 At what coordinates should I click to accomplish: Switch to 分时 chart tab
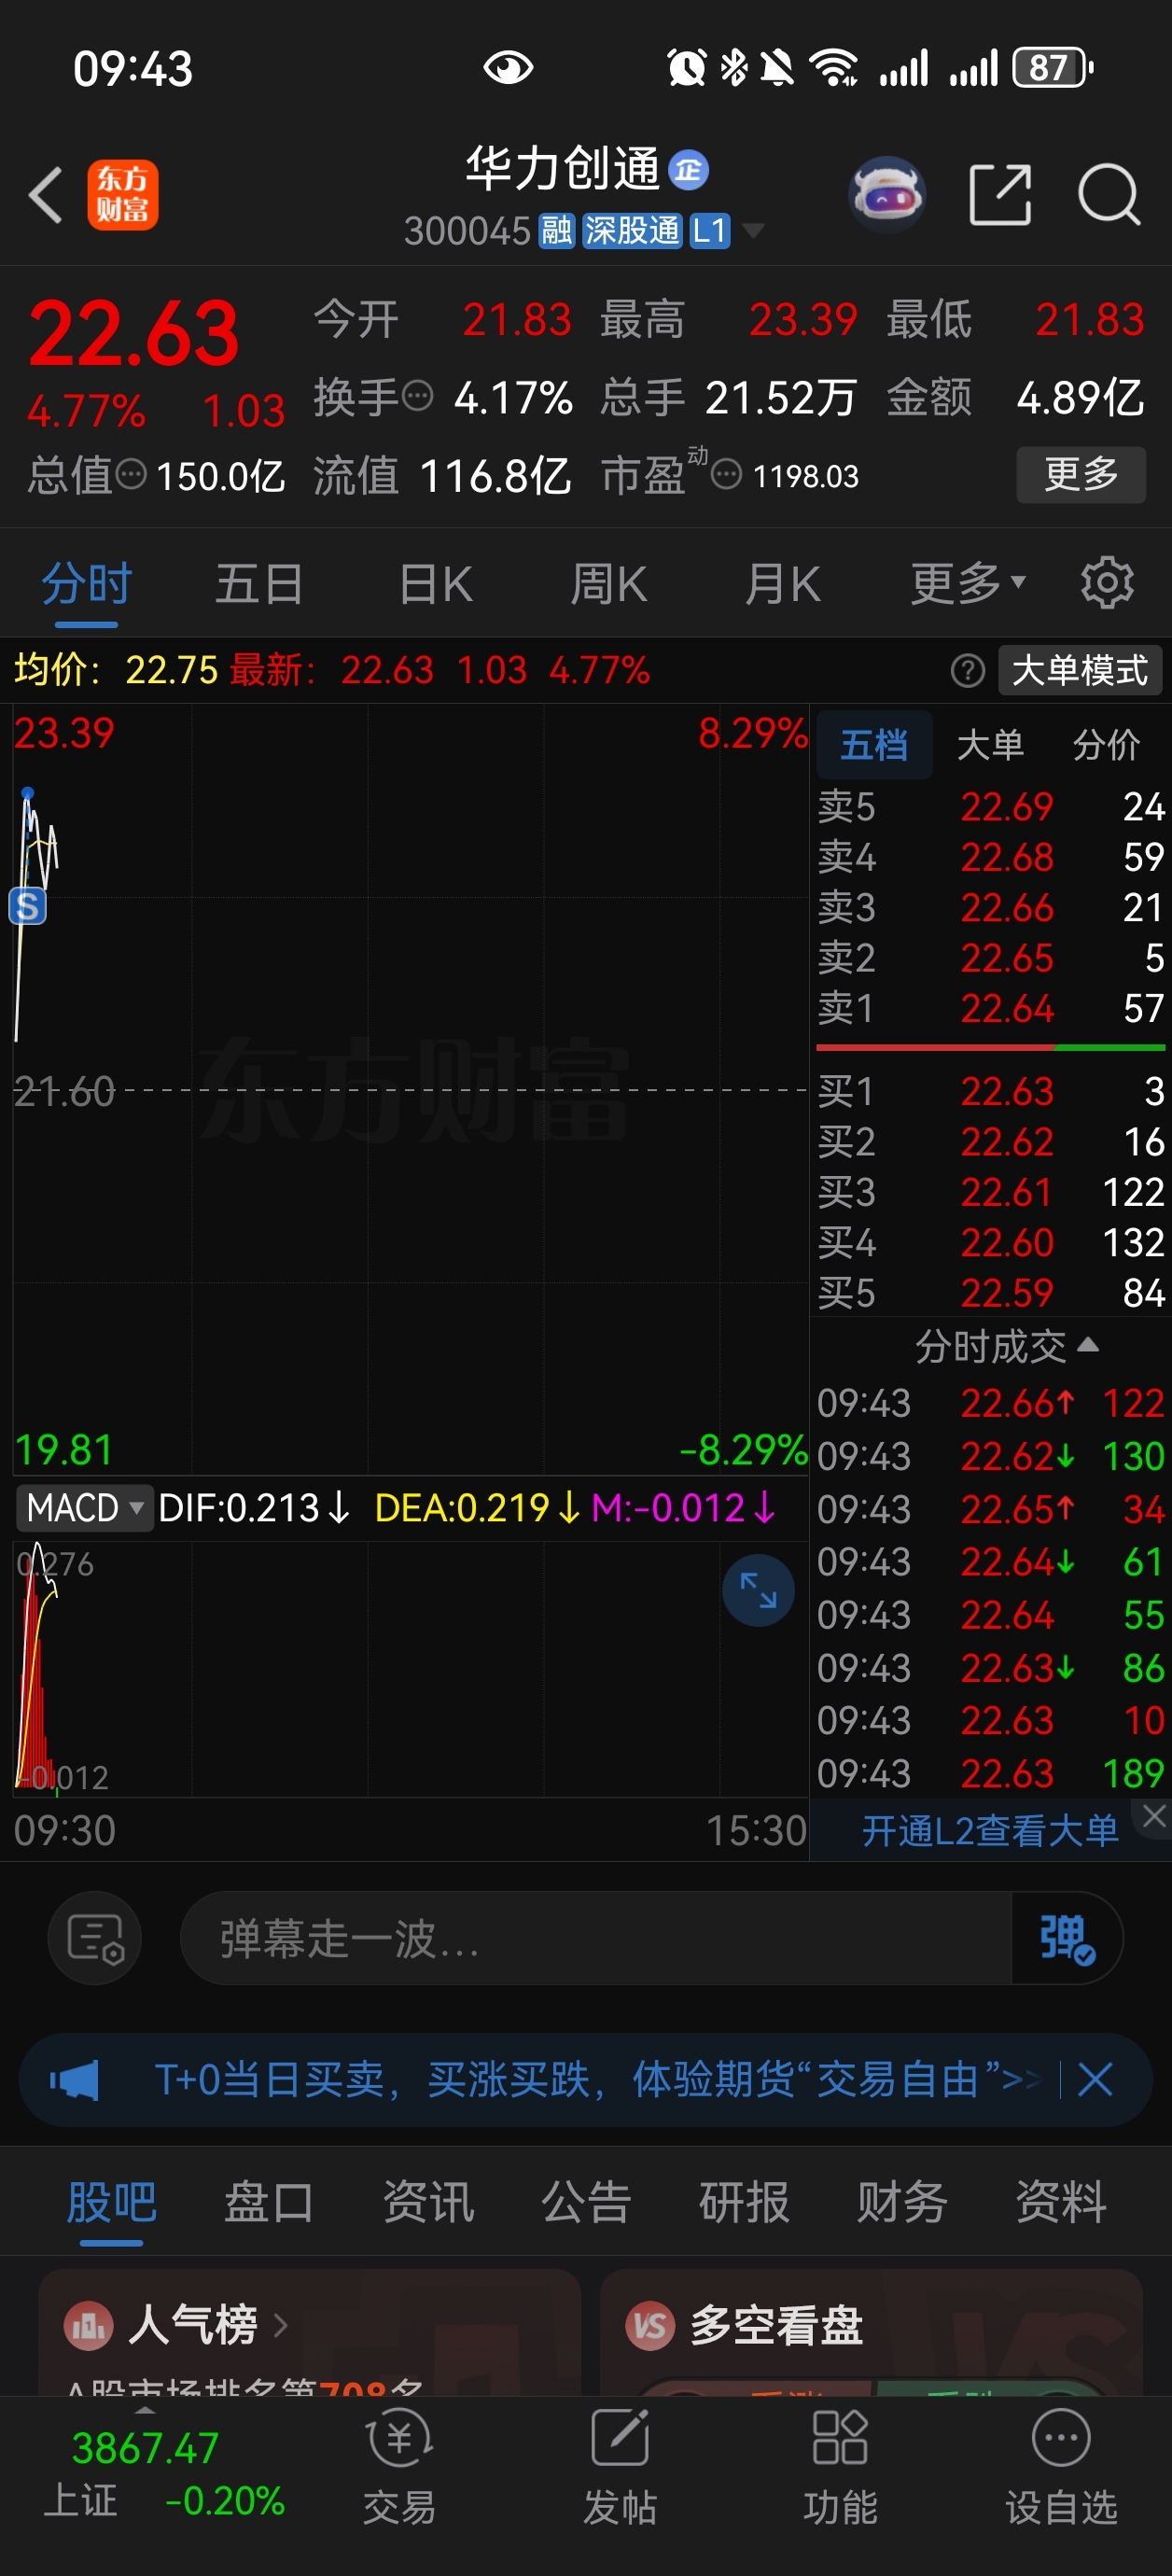pyautogui.click(x=86, y=583)
